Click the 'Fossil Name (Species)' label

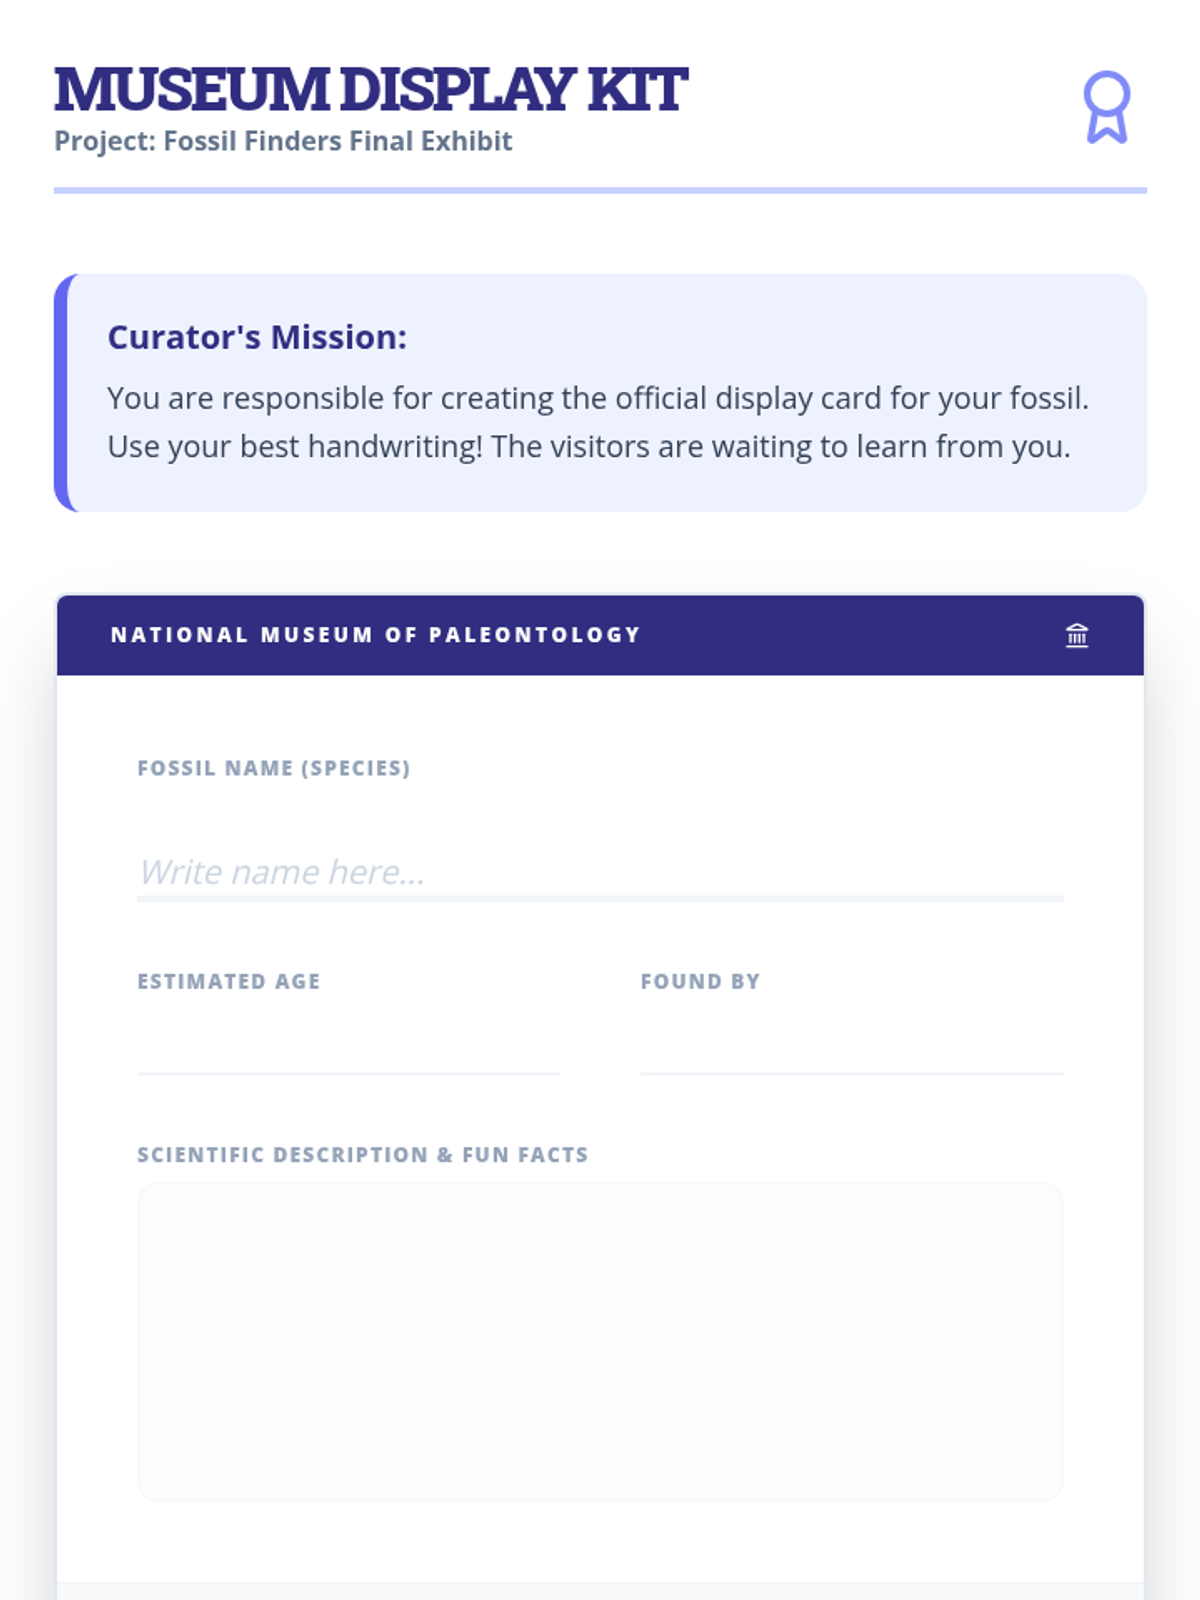274,768
